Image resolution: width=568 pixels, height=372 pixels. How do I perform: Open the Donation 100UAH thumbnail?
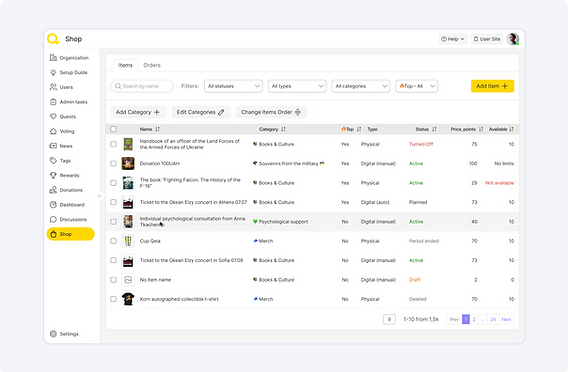[x=128, y=163]
